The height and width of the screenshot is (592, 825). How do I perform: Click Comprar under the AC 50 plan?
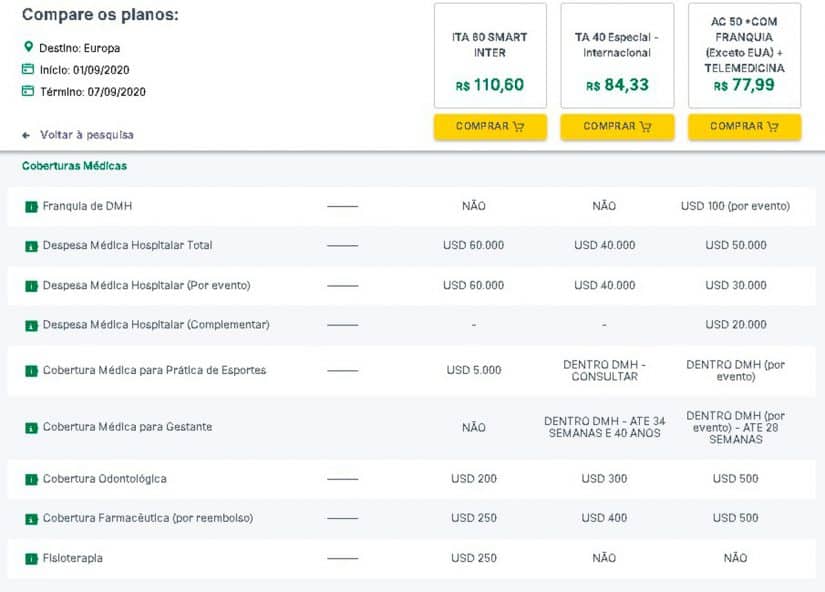click(x=744, y=127)
